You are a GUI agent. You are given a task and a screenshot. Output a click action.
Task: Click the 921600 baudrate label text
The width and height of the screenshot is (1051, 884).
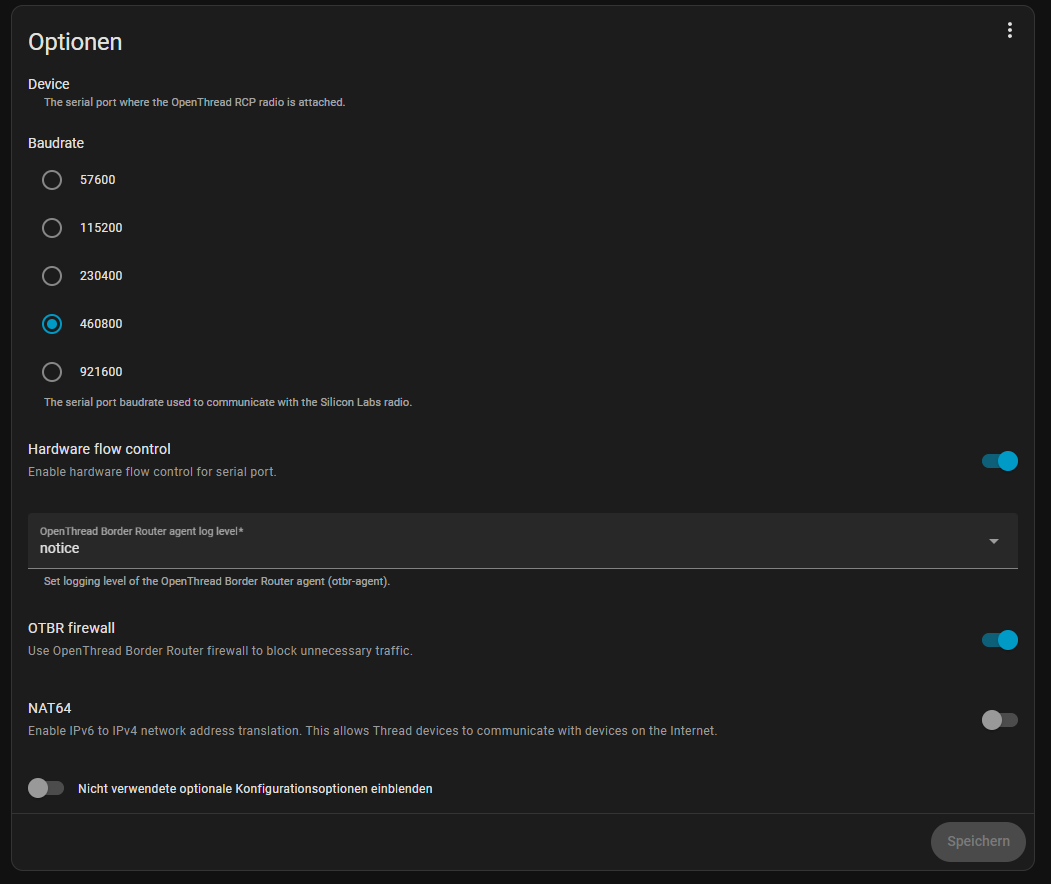(x=101, y=372)
